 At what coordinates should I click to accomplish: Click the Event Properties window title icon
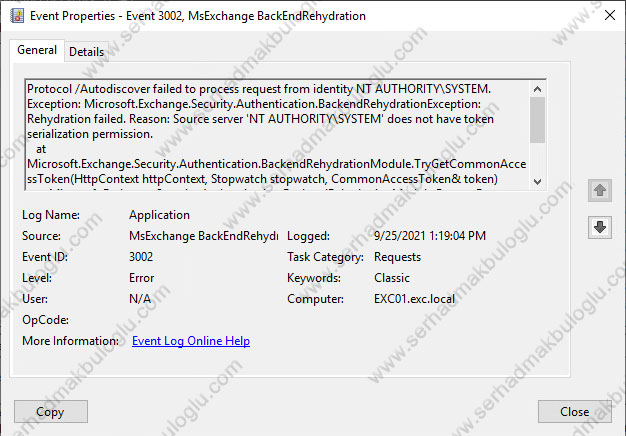coord(17,16)
